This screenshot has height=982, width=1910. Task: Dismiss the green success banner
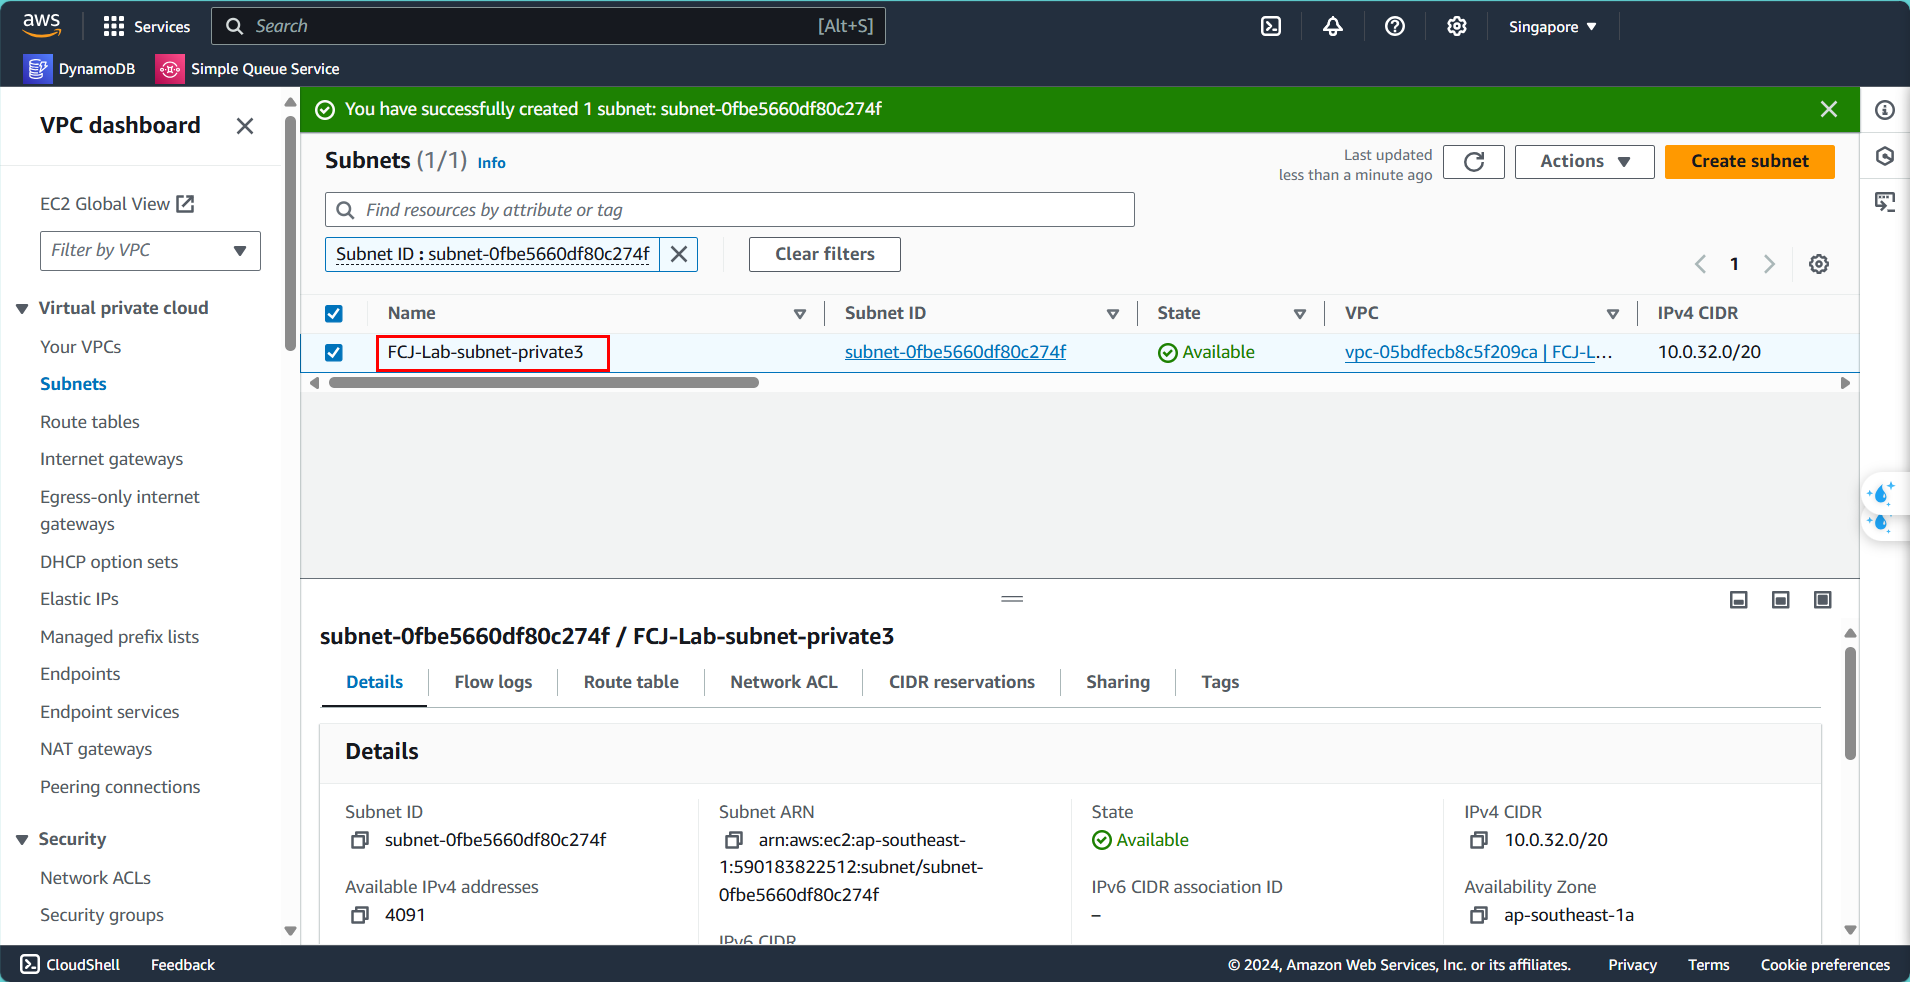click(x=1829, y=109)
